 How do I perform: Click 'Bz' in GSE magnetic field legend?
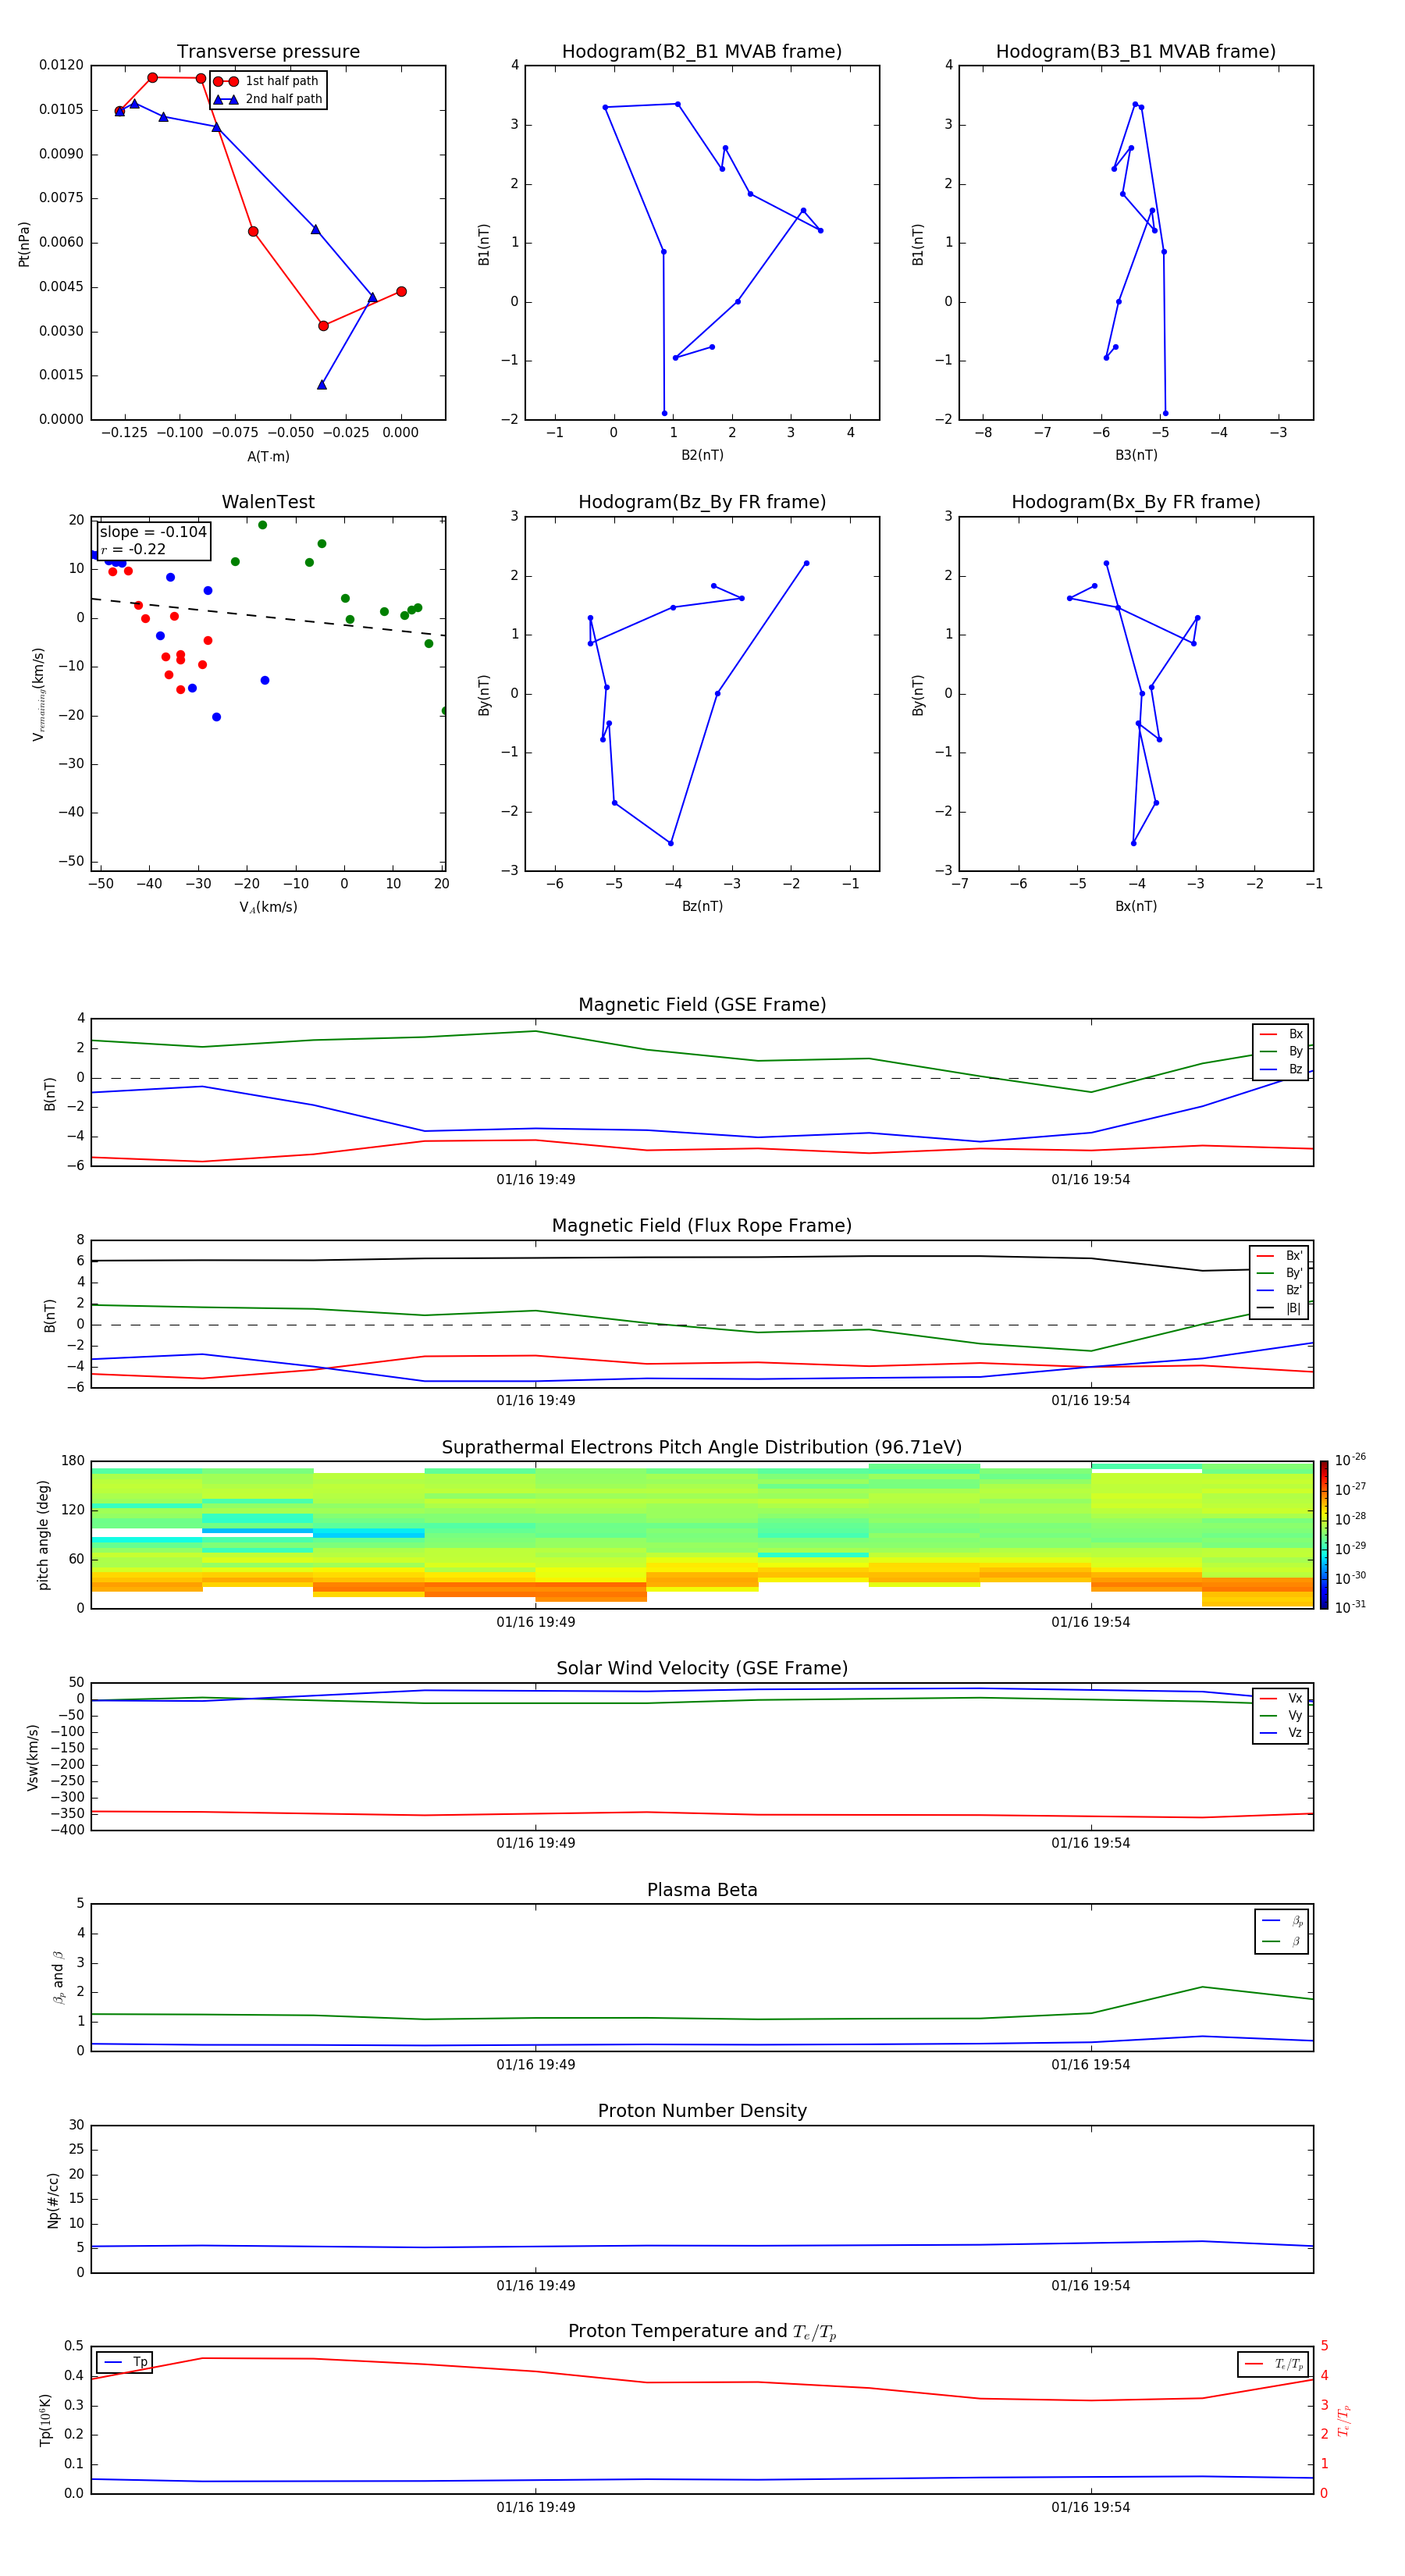[1282, 1069]
